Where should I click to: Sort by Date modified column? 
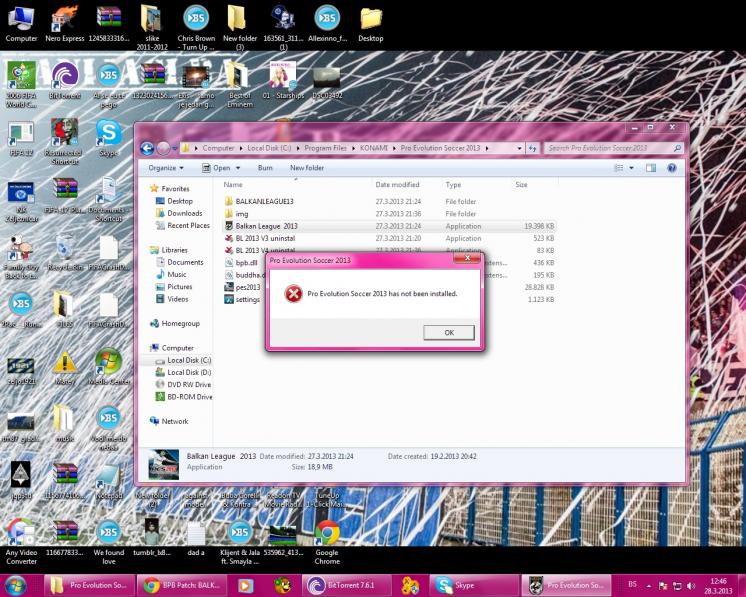tap(397, 185)
